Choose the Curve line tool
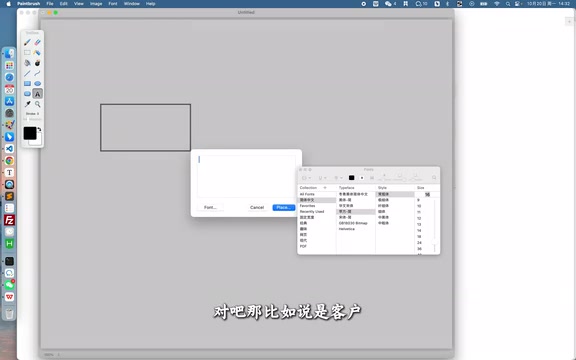 (37, 73)
